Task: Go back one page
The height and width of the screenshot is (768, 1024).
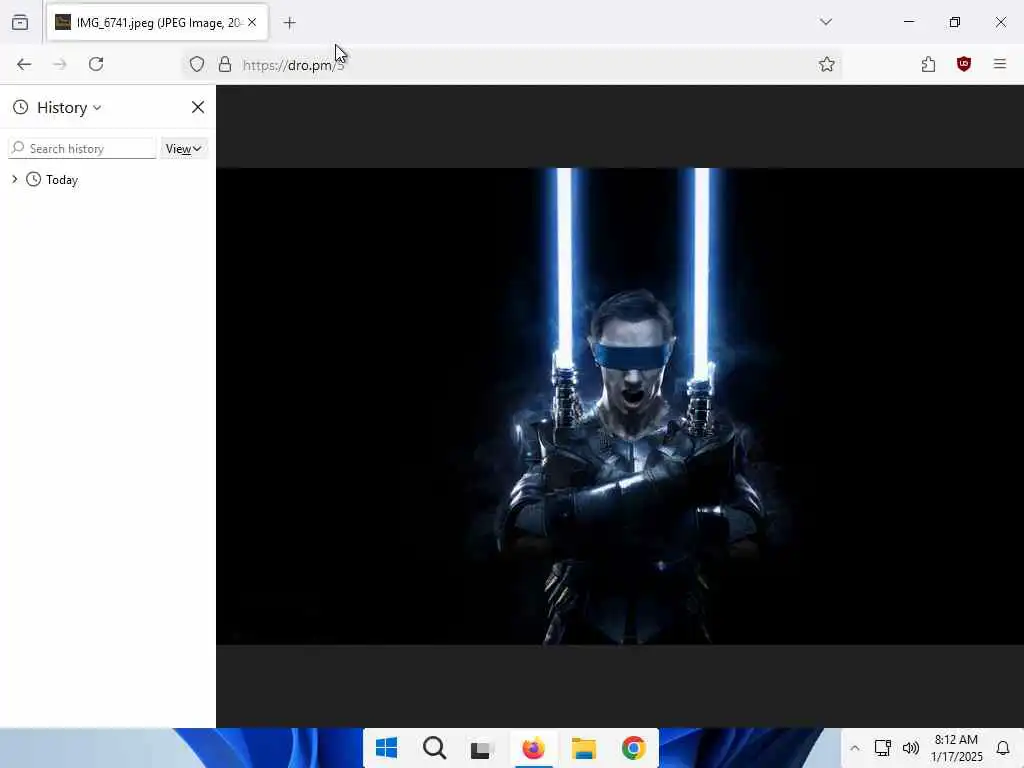Action: 24,64
